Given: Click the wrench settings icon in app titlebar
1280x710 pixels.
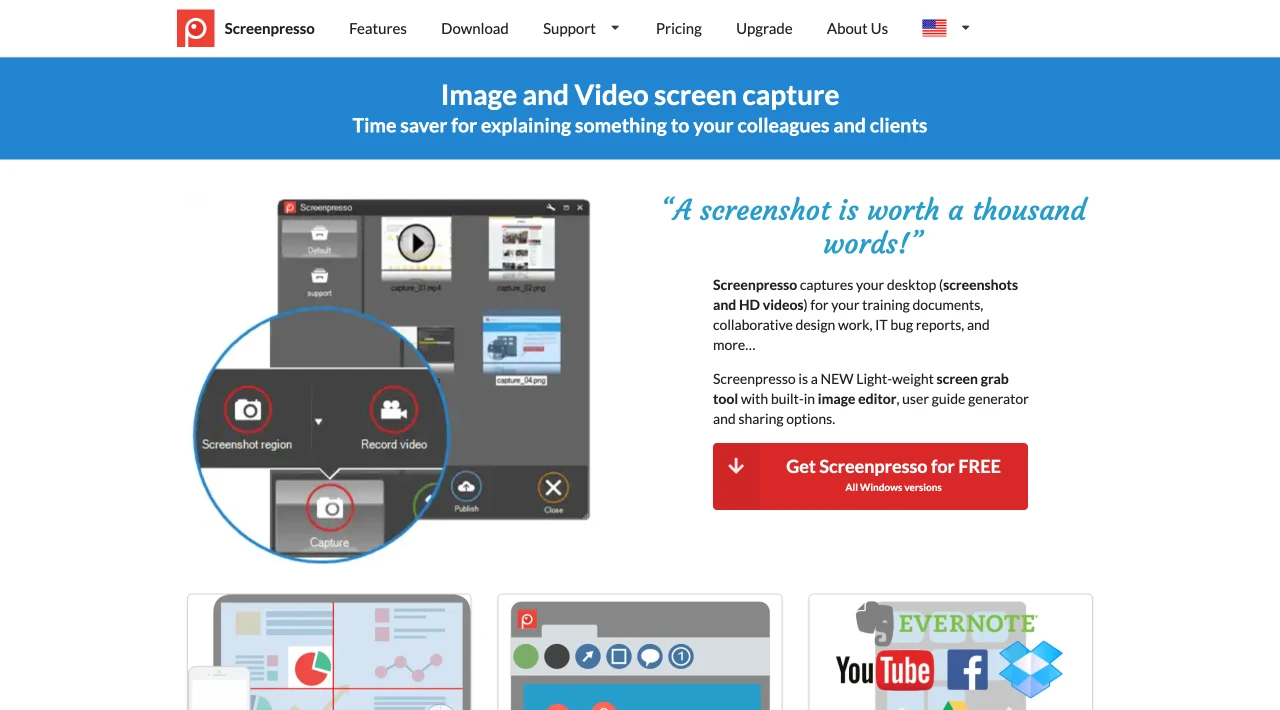Looking at the screenshot, I should pos(550,207).
